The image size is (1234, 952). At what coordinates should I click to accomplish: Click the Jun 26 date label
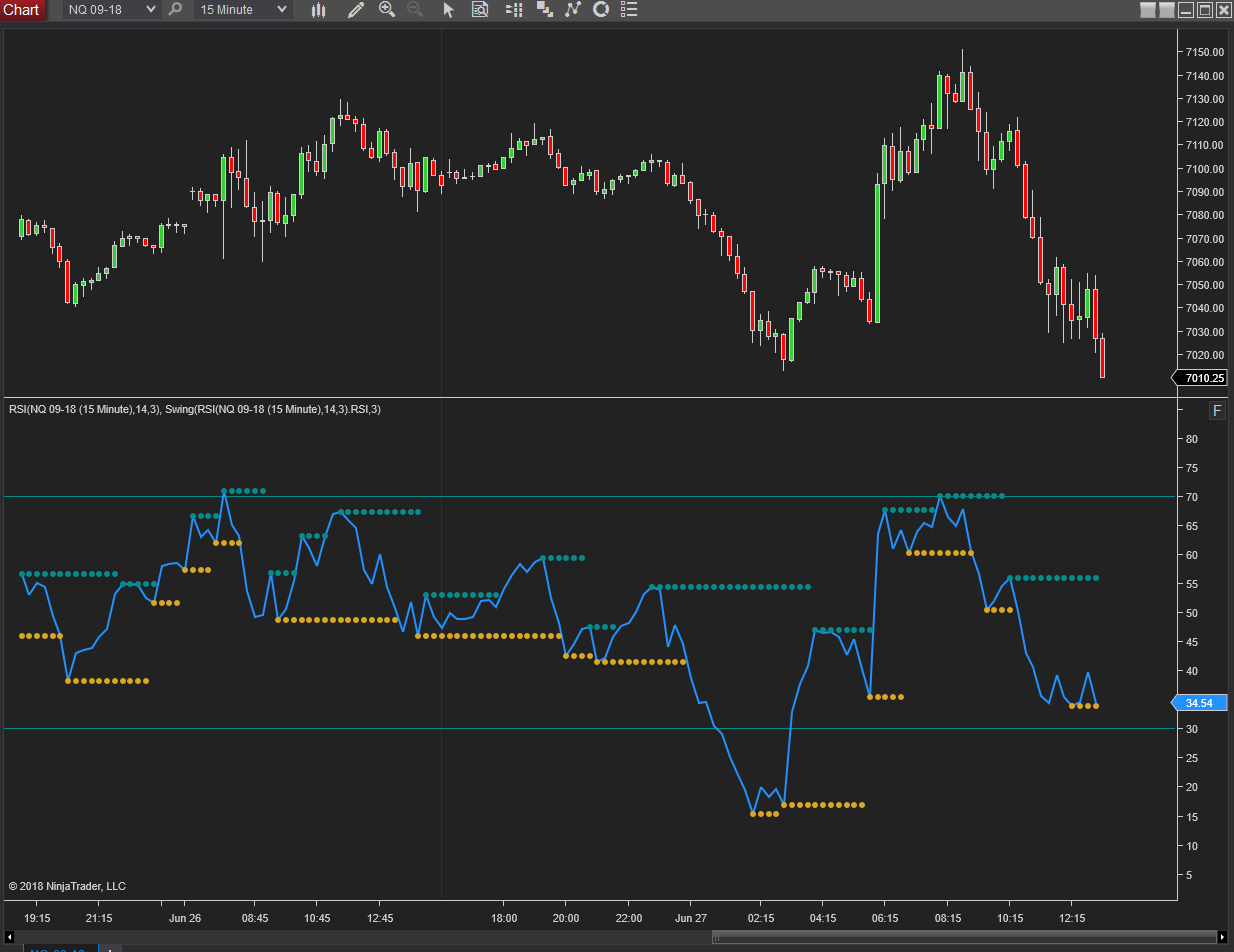185,917
